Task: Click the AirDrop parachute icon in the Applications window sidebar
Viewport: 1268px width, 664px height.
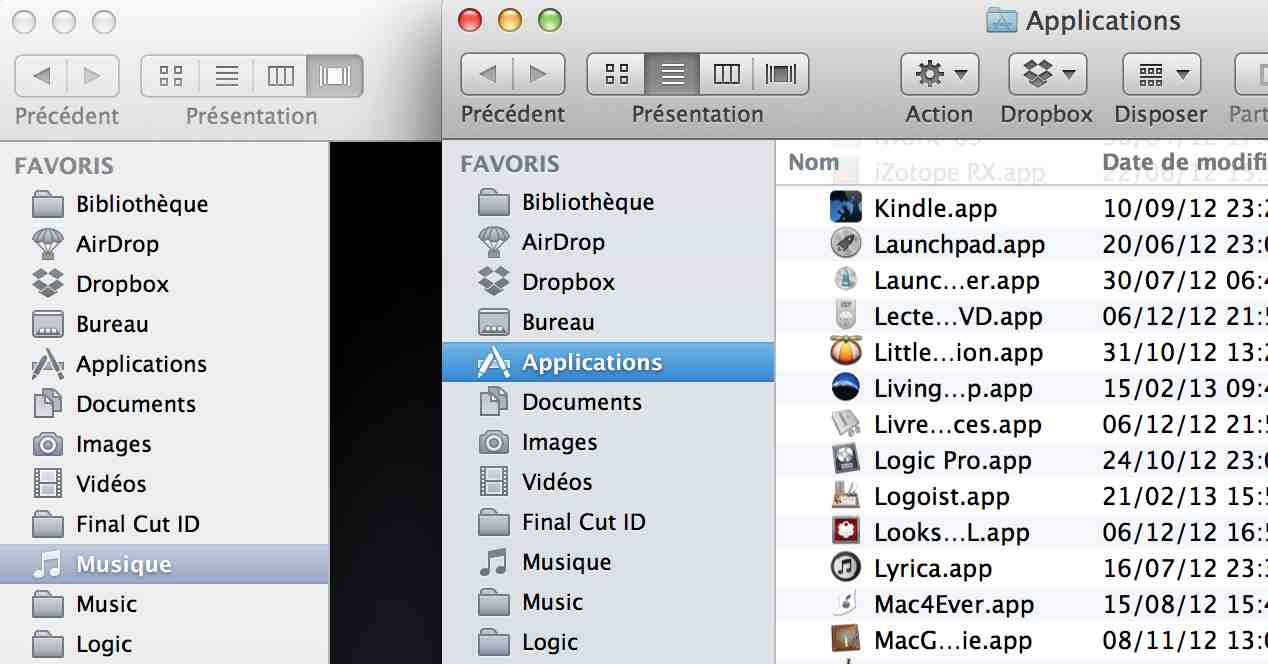Action: [494, 242]
